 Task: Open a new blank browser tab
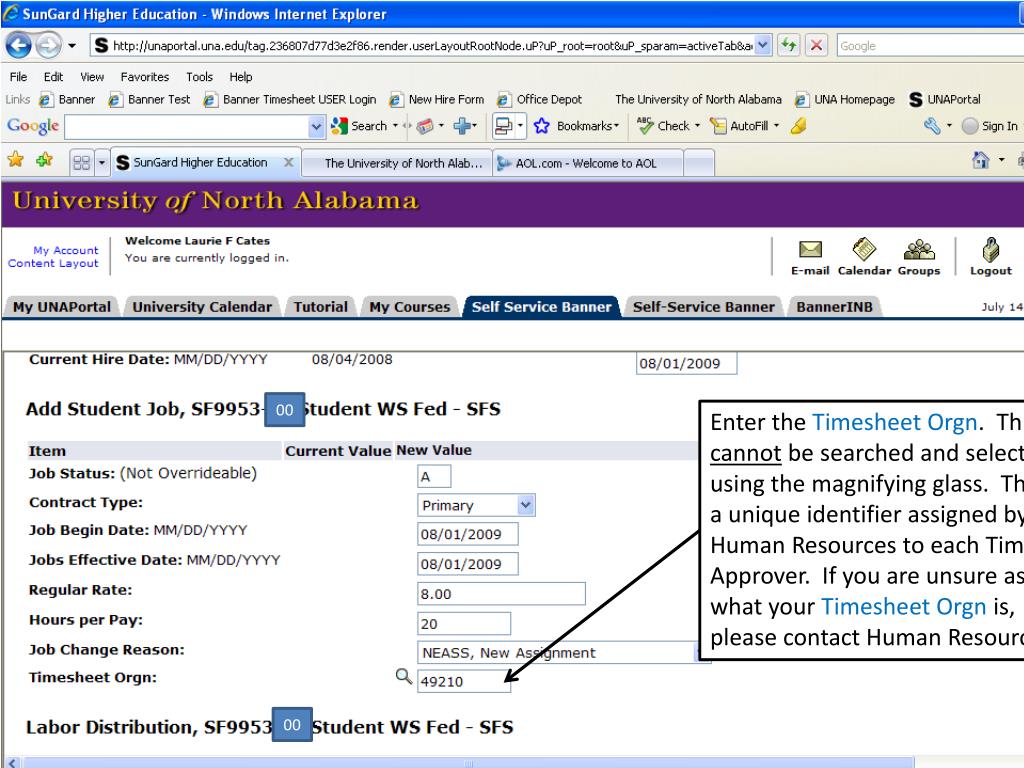699,163
